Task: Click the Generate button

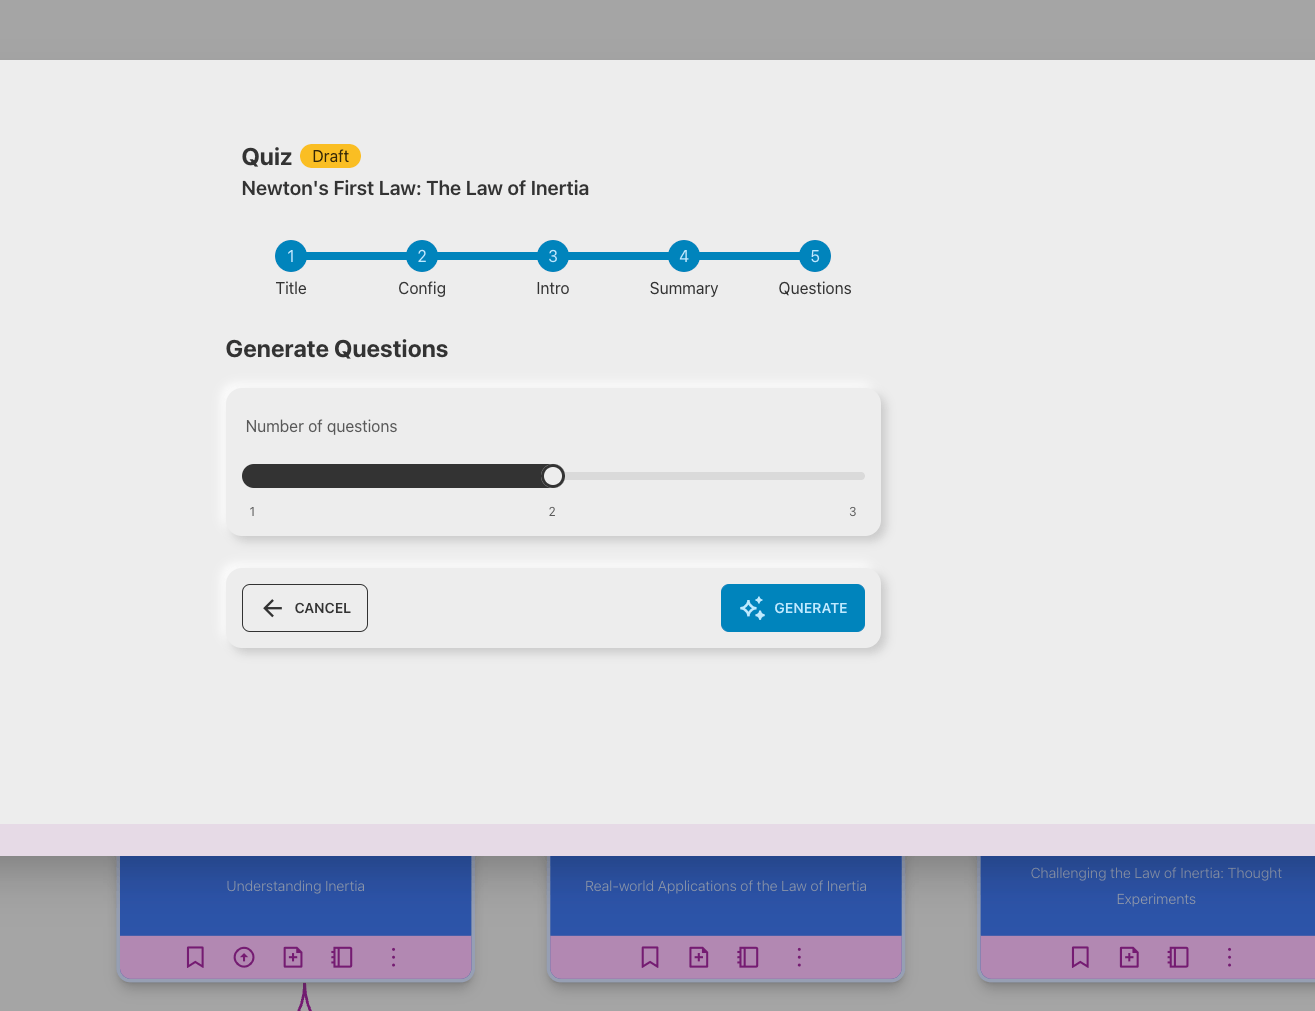Action: pos(792,608)
